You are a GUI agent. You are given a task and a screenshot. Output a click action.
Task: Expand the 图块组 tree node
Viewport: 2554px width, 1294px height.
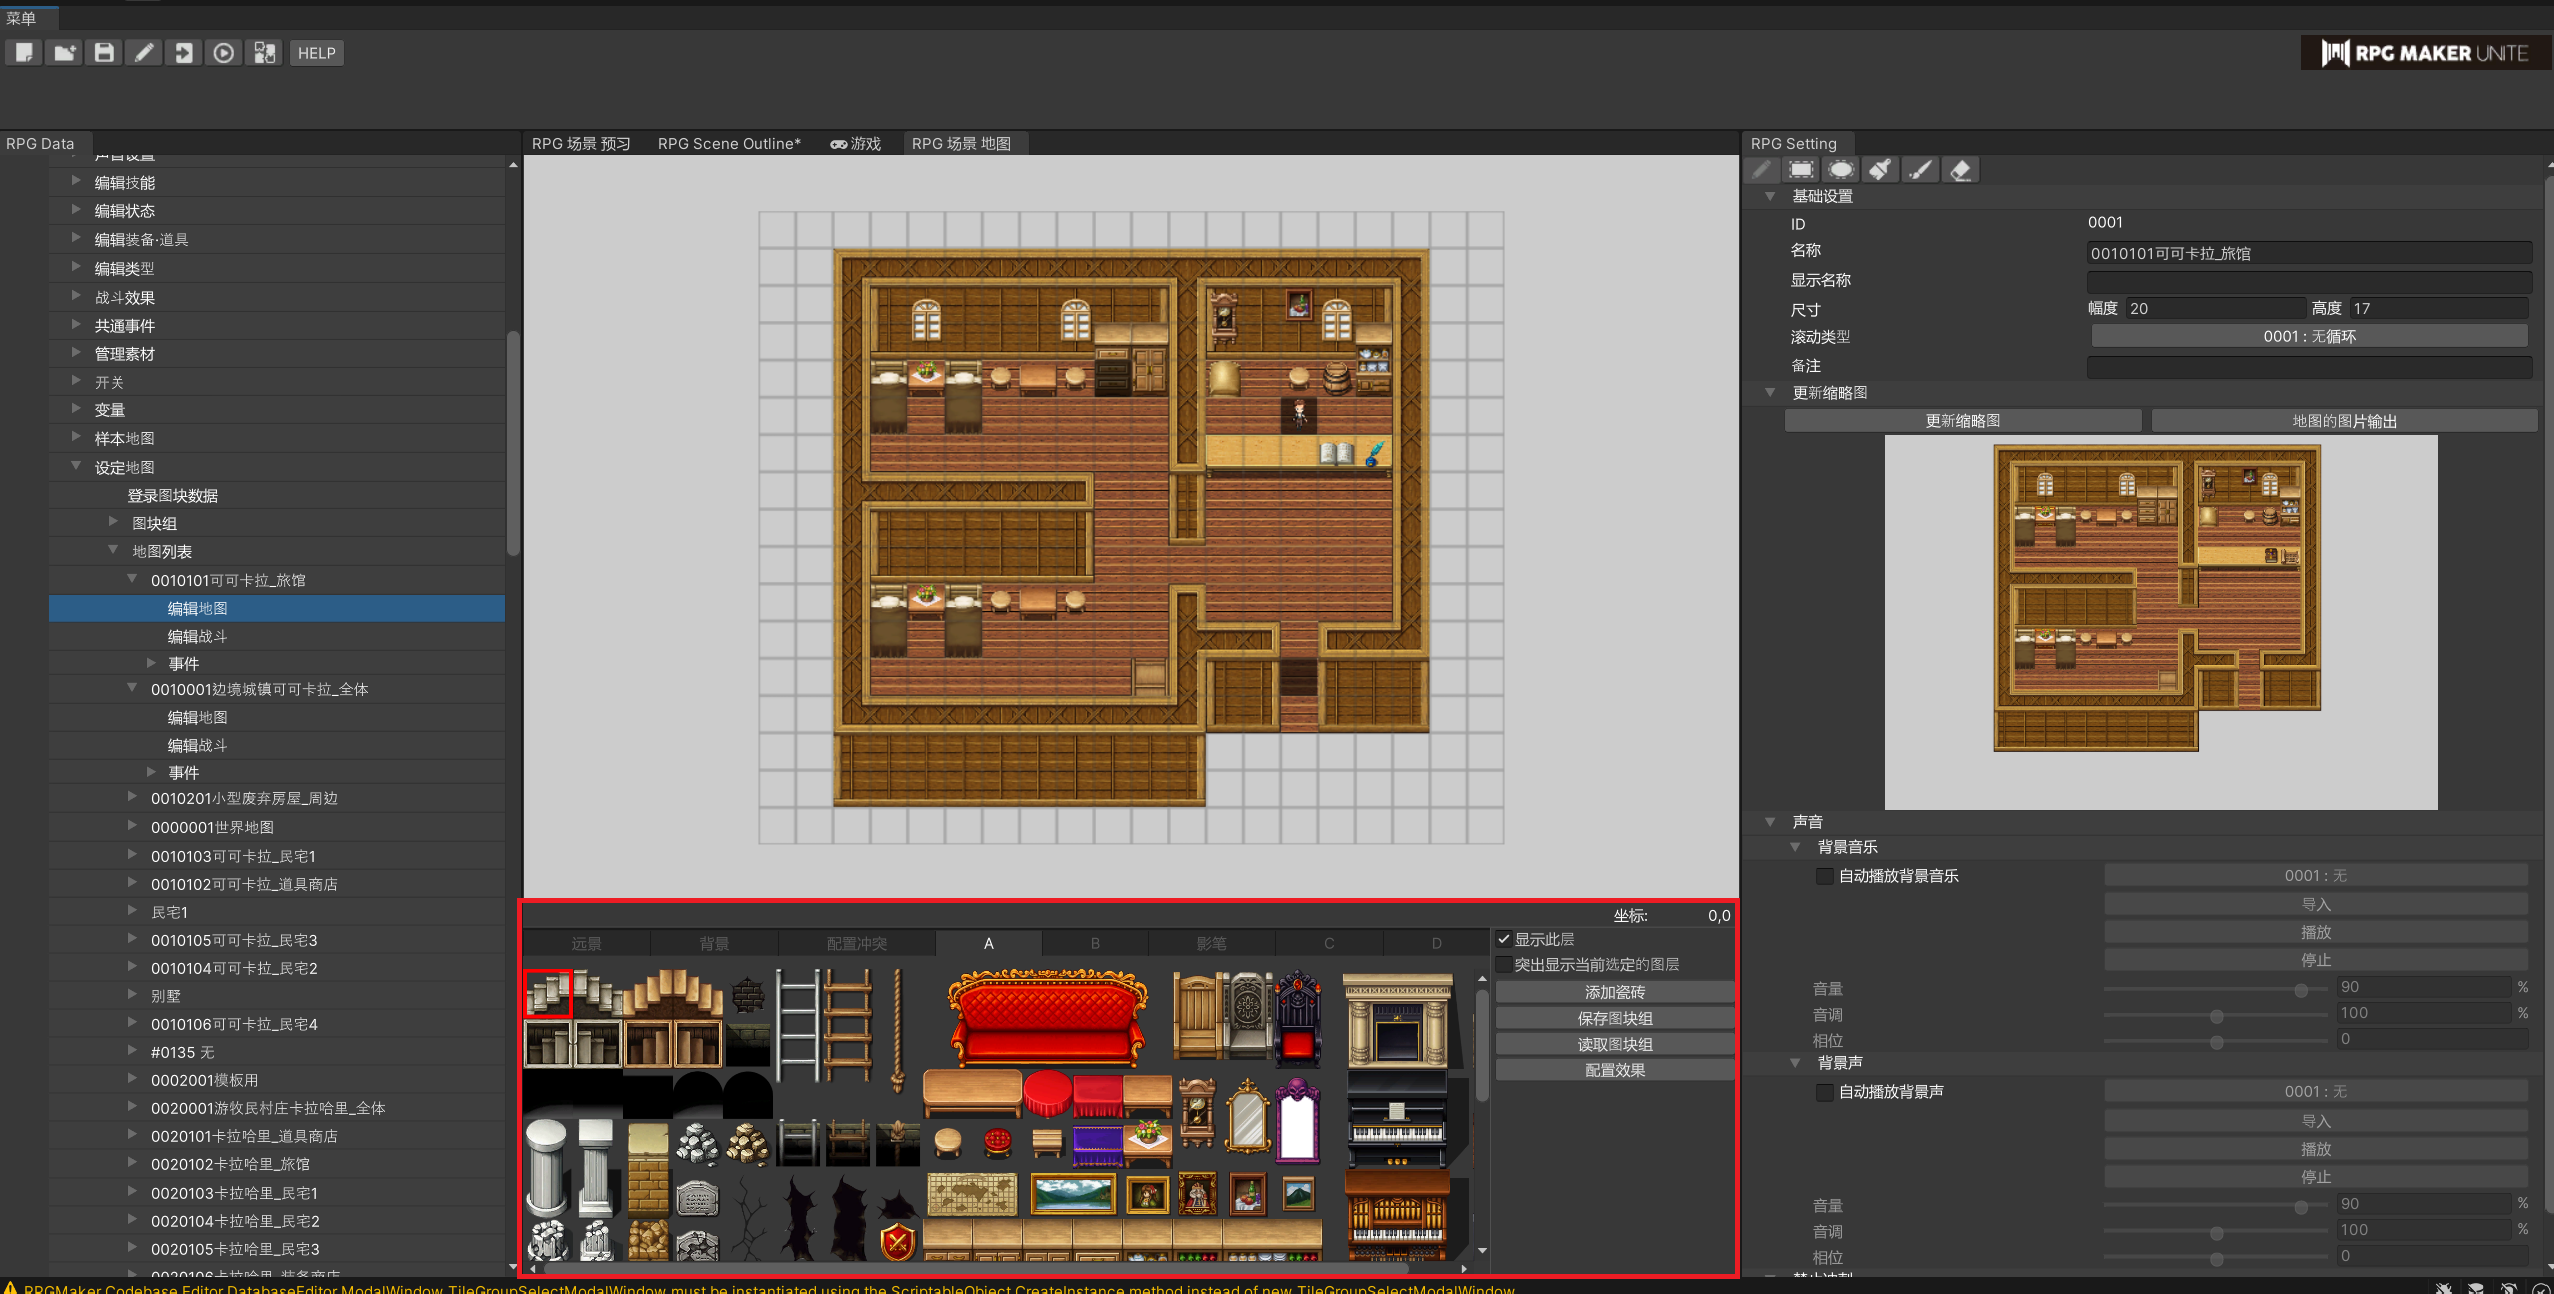coord(113,522)
